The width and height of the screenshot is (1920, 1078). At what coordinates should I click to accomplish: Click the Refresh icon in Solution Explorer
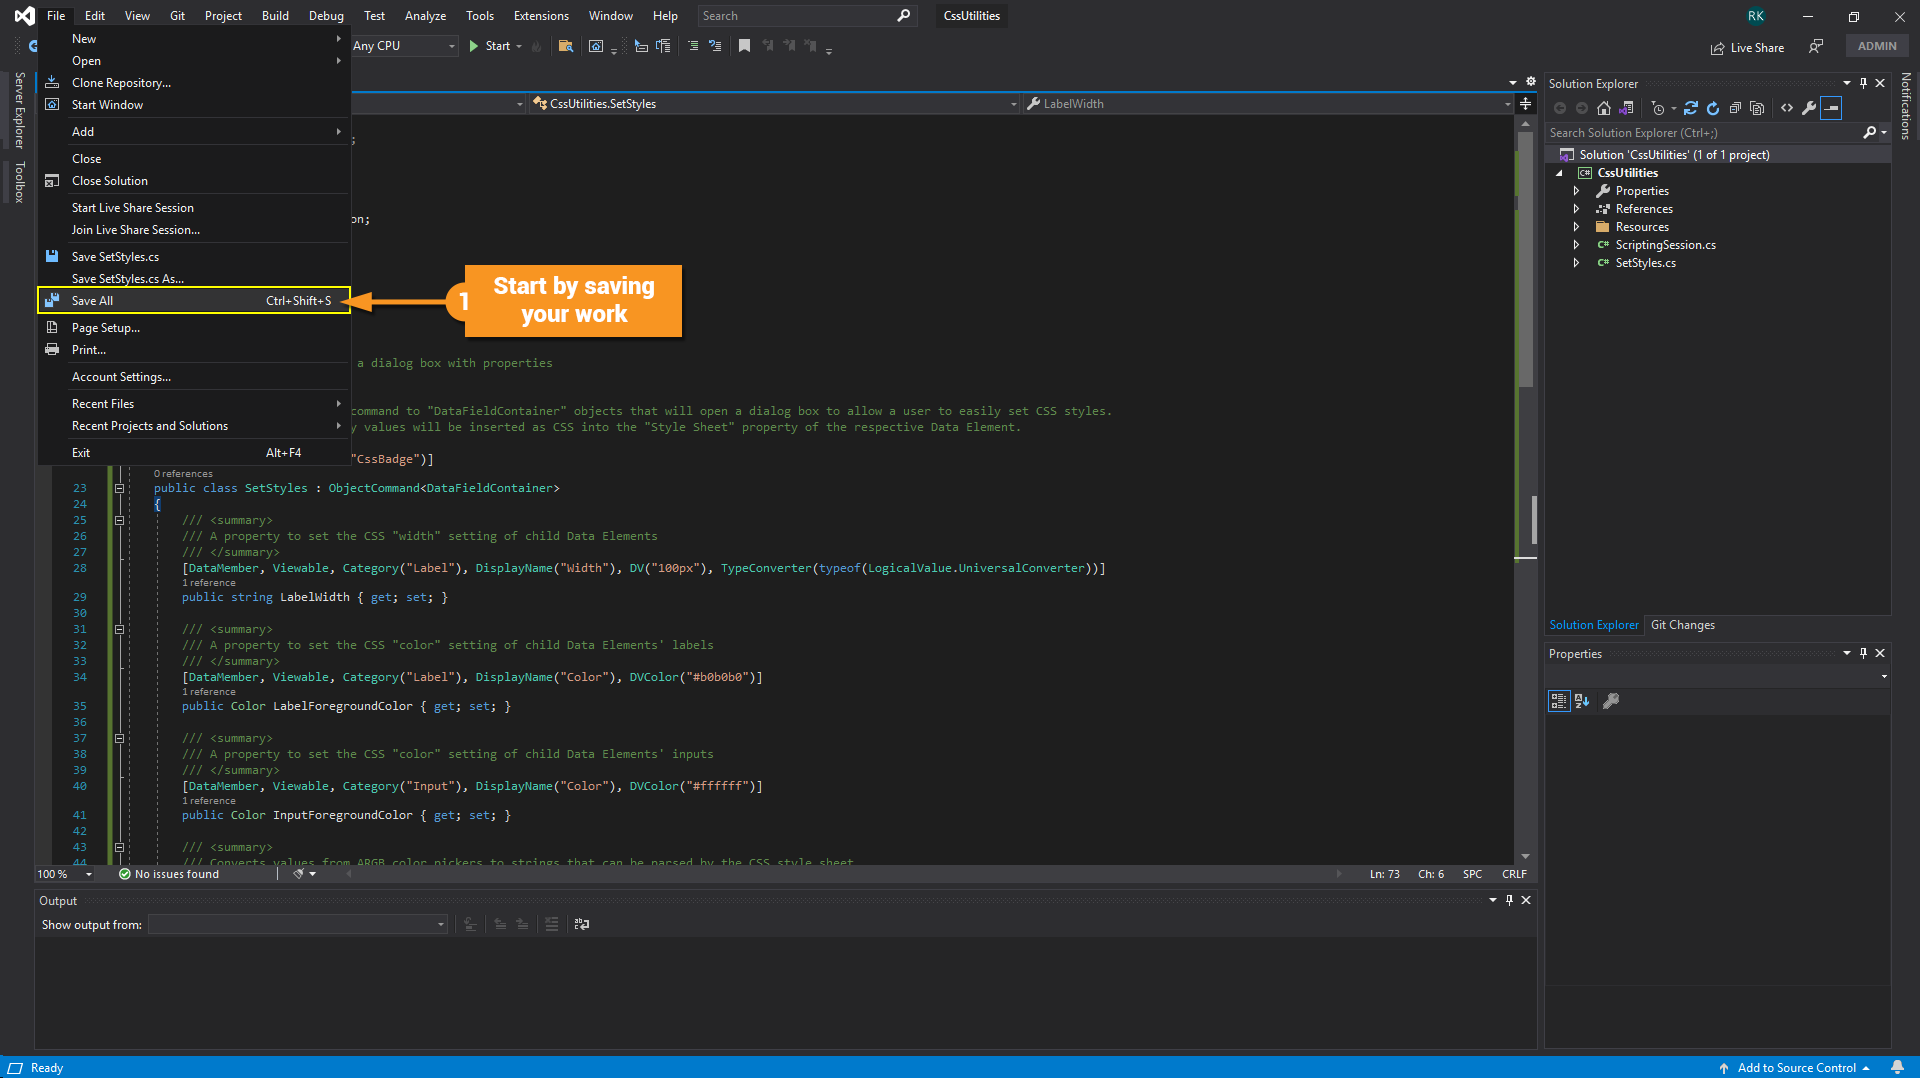click(1713, 108)
